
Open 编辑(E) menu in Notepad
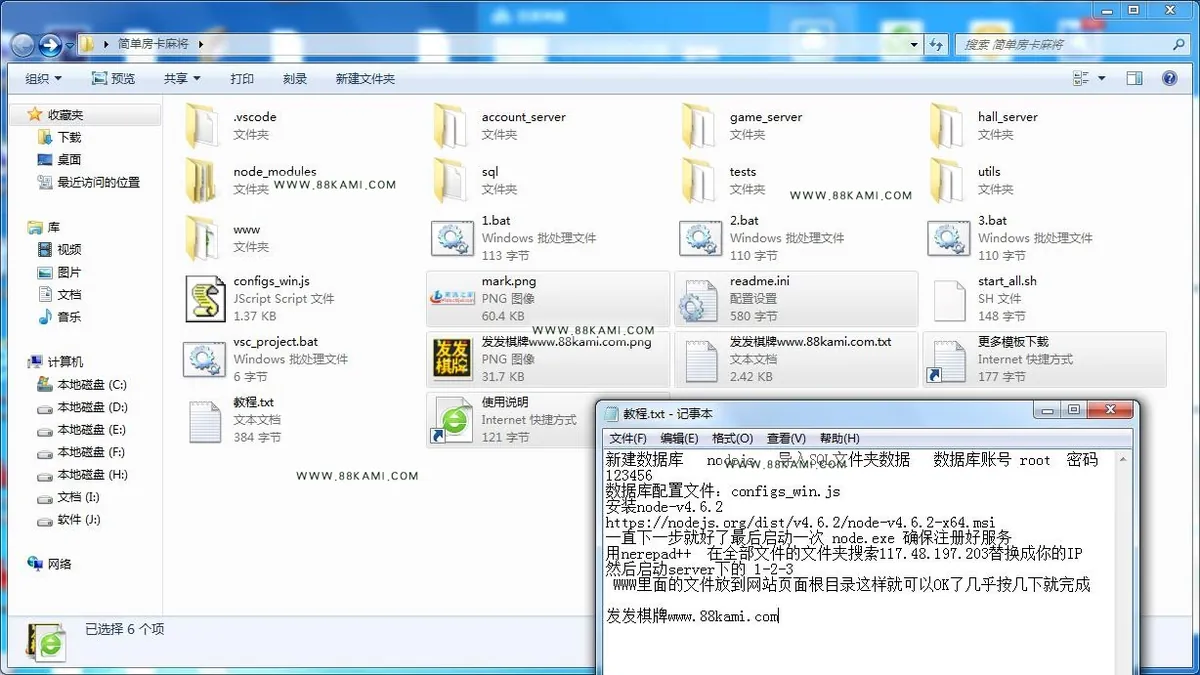pyautogui.click(x=679, y=438)
